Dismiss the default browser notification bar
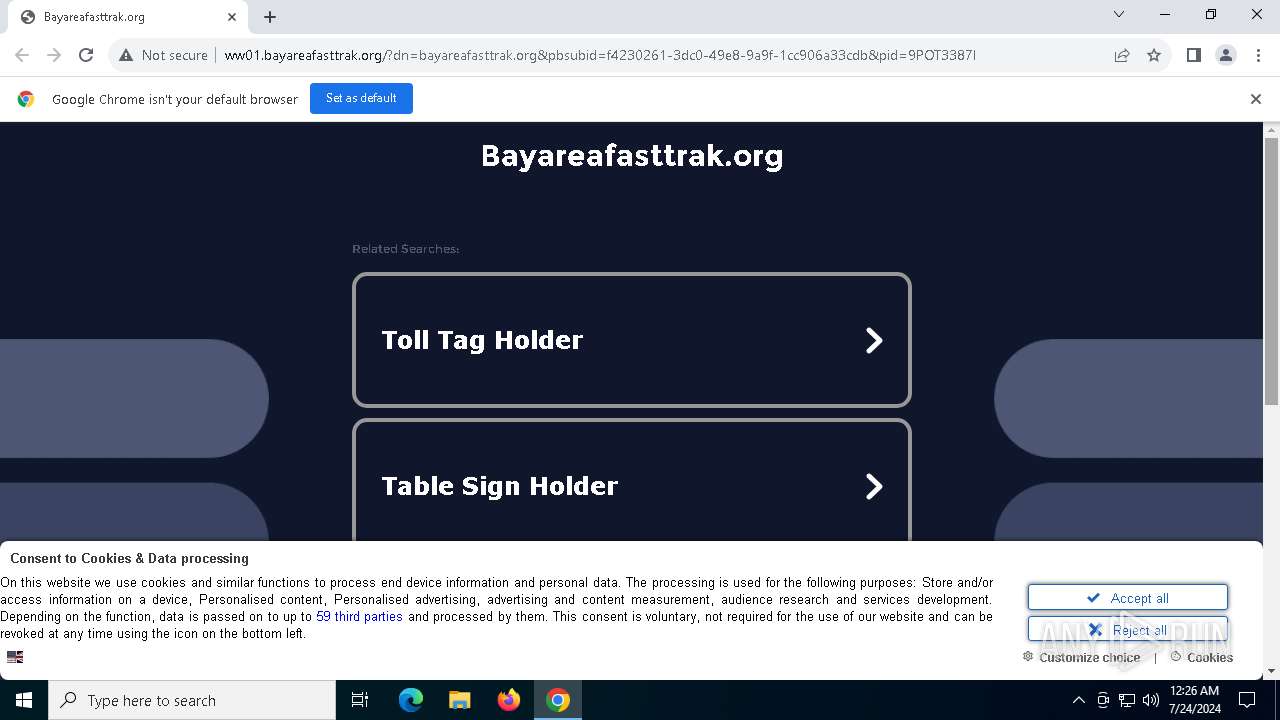 click(1255, 99)
